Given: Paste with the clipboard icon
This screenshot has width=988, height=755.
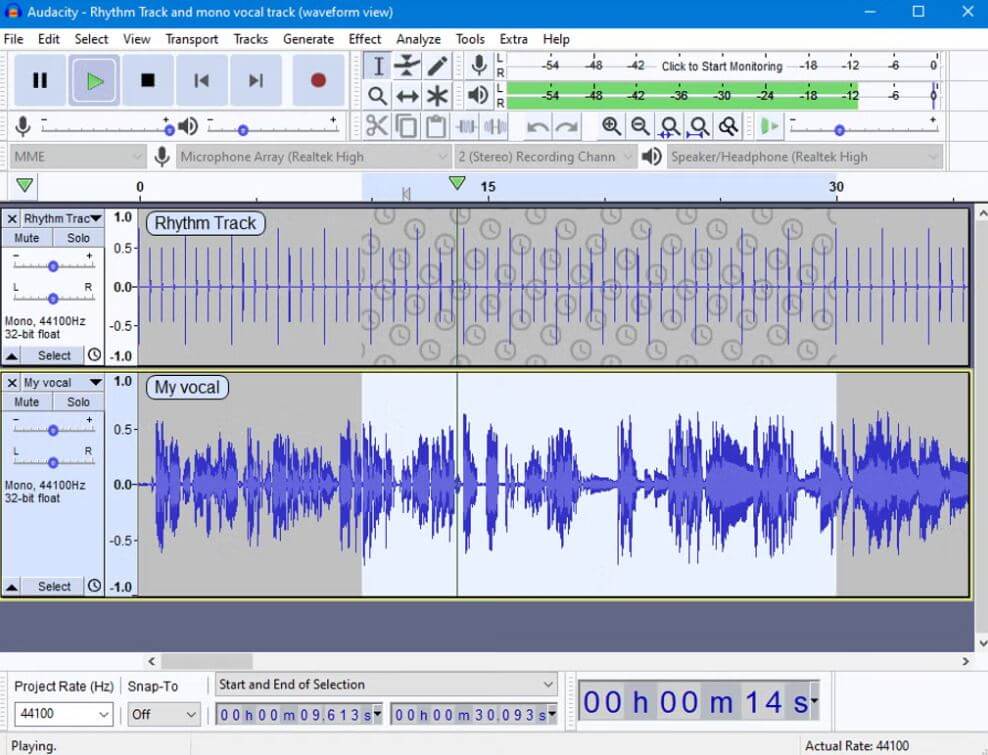Looking at the screenshot, I should (x=436, y=126).
